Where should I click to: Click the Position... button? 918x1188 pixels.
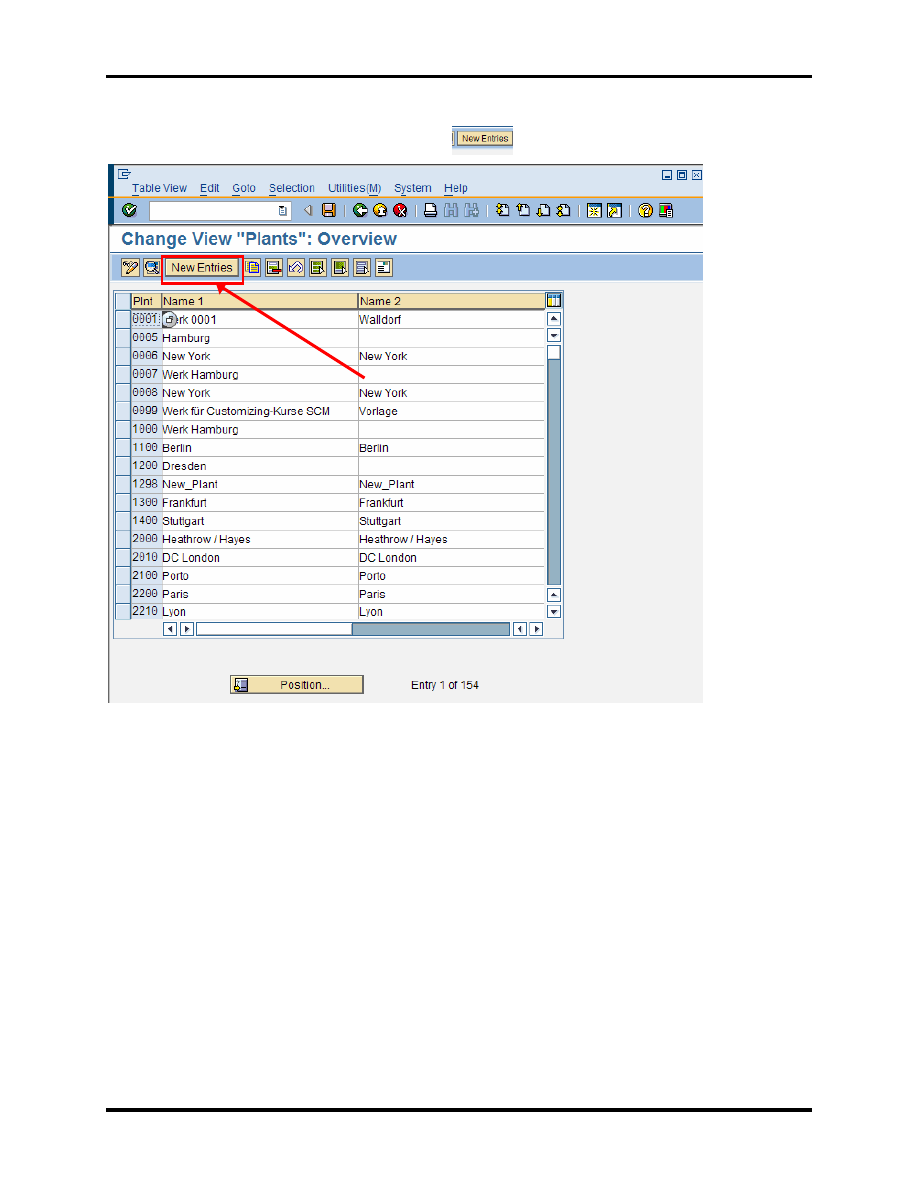(x=297, y=685)
